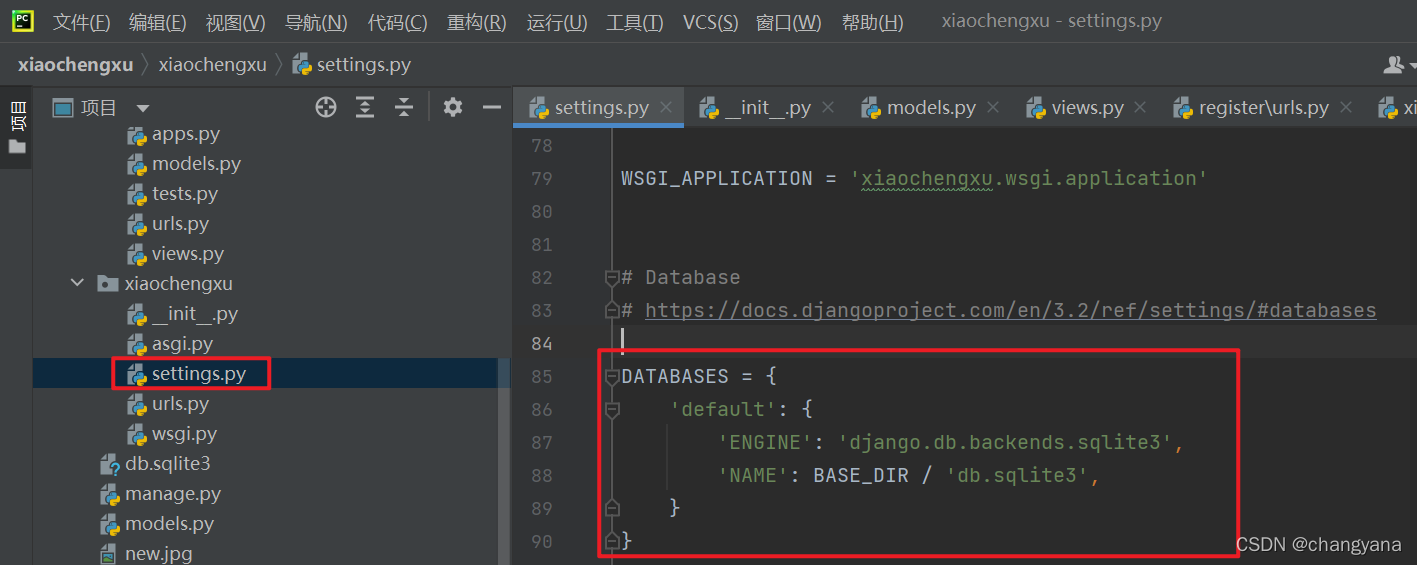Click BASE_DIR on line 88
Screen dimensions: 1417x565
[x=861, y=475]
